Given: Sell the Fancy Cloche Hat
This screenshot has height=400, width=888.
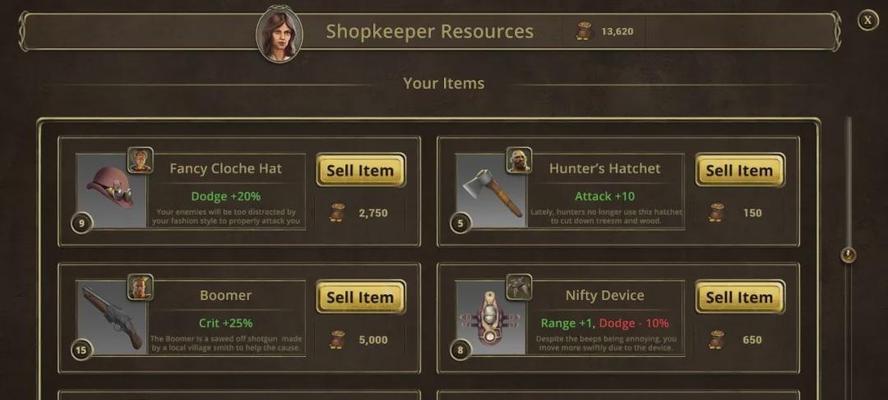Looking at the screenshot, I should pyautogui.click(x=361, y=170).
